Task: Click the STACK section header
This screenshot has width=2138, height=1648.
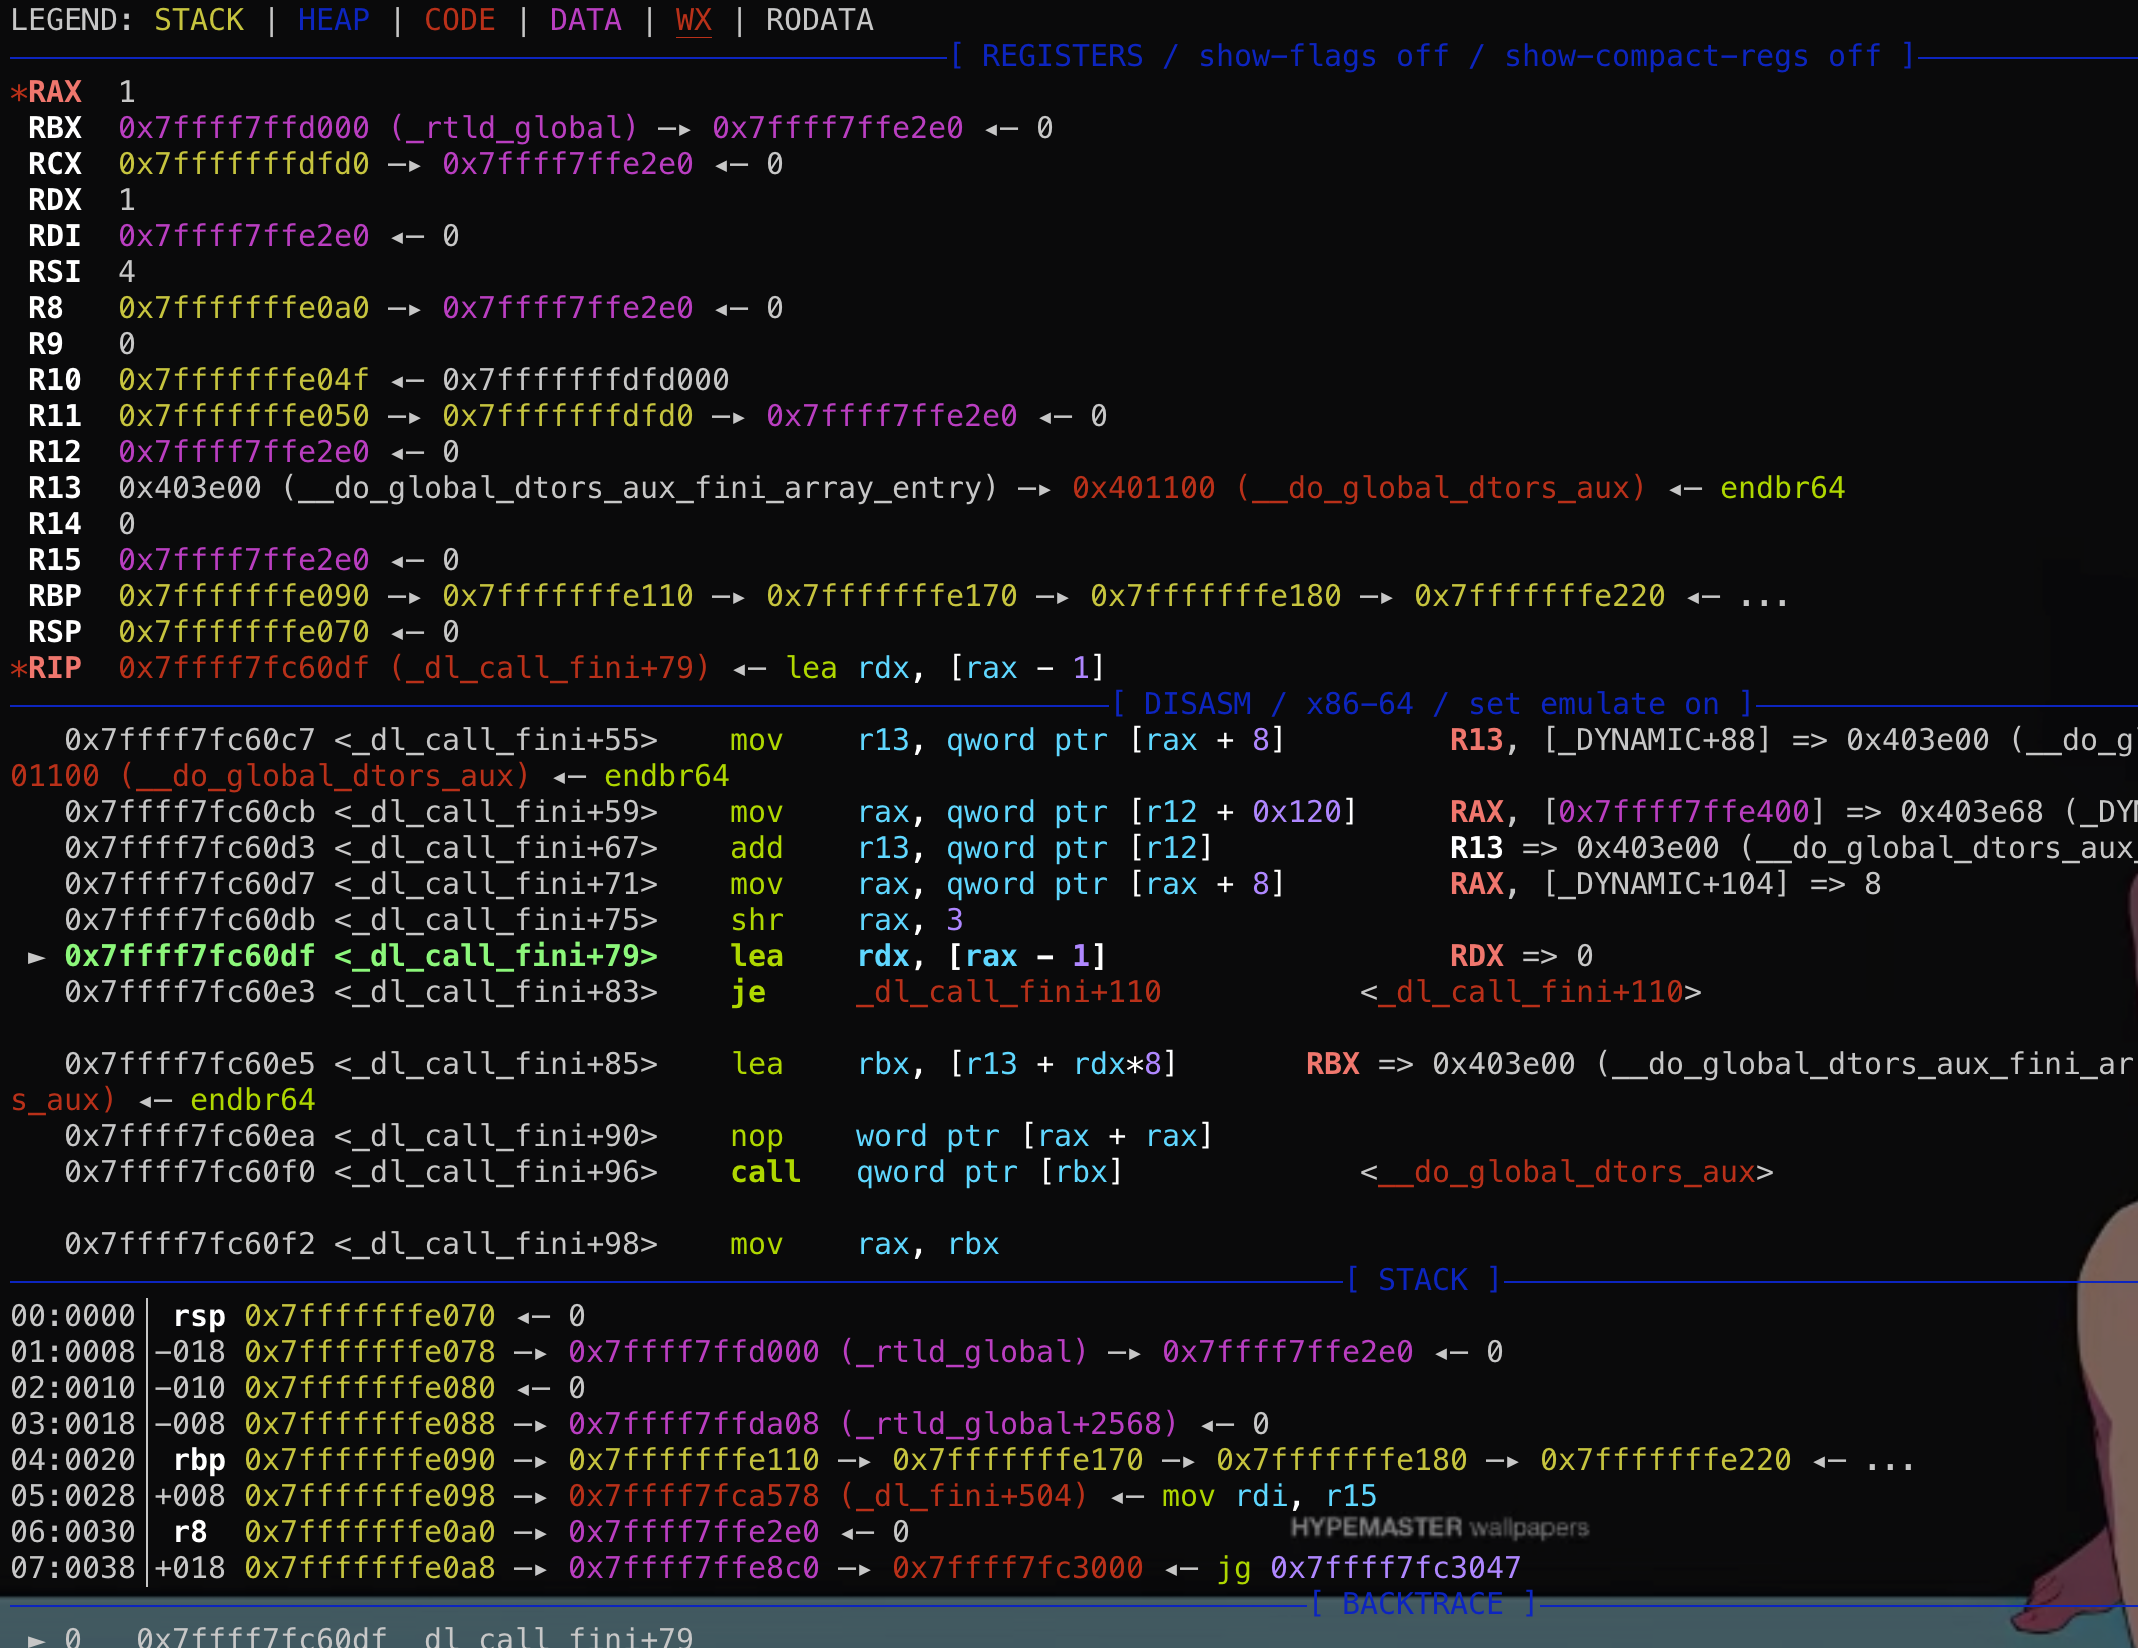Action: click(1422, 1280)
